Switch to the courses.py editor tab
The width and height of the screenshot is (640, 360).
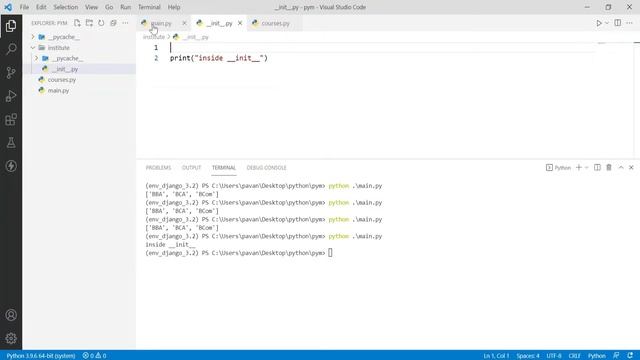(x=276, y=23)
